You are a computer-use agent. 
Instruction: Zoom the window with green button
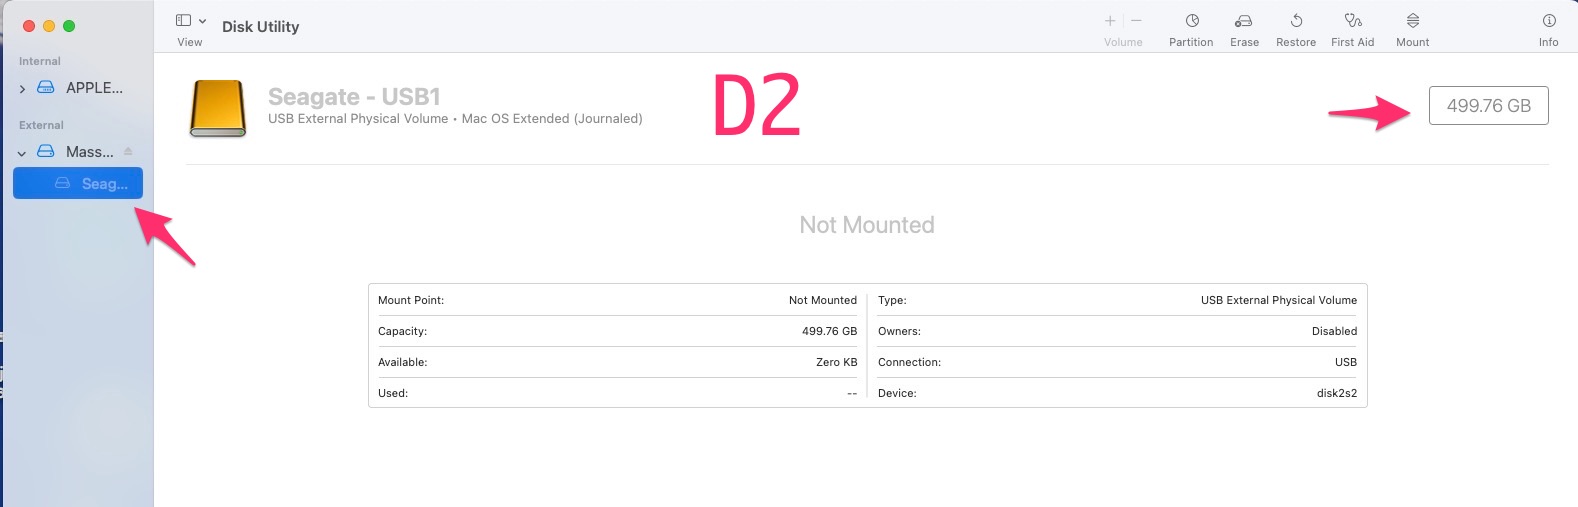click(x=69, y=26)
